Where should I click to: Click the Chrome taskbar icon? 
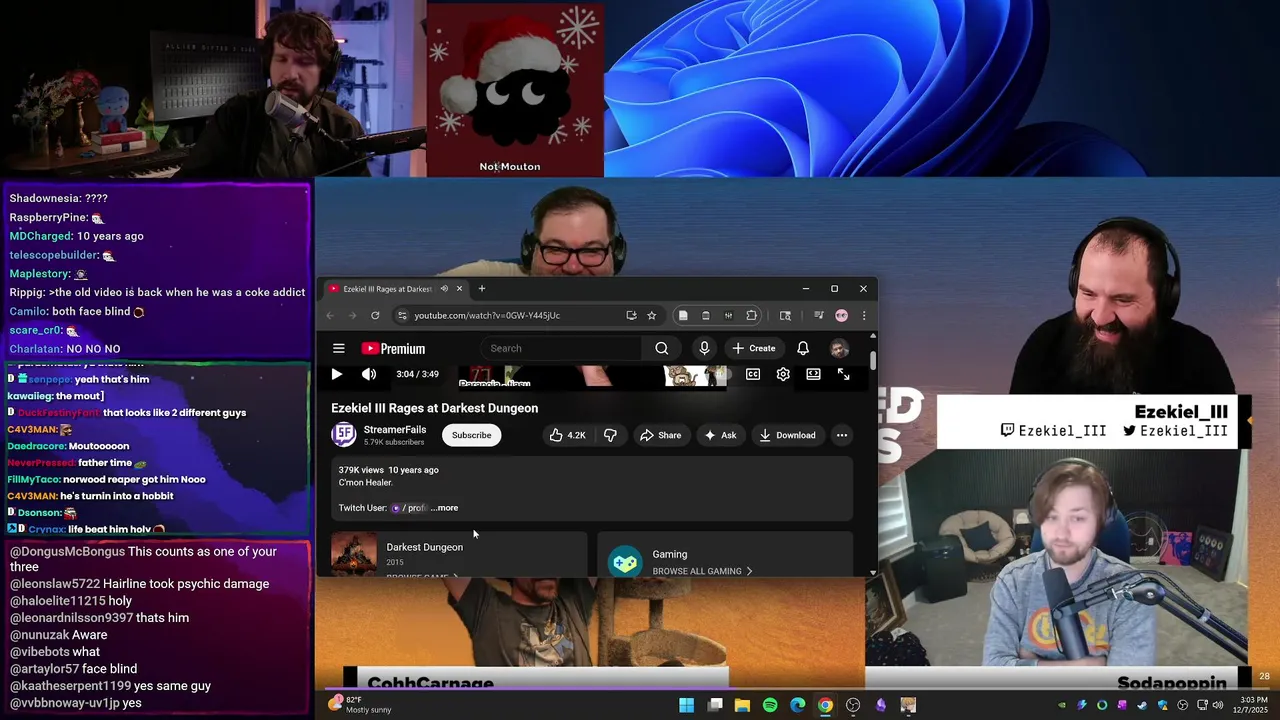(x=825, y=705)
